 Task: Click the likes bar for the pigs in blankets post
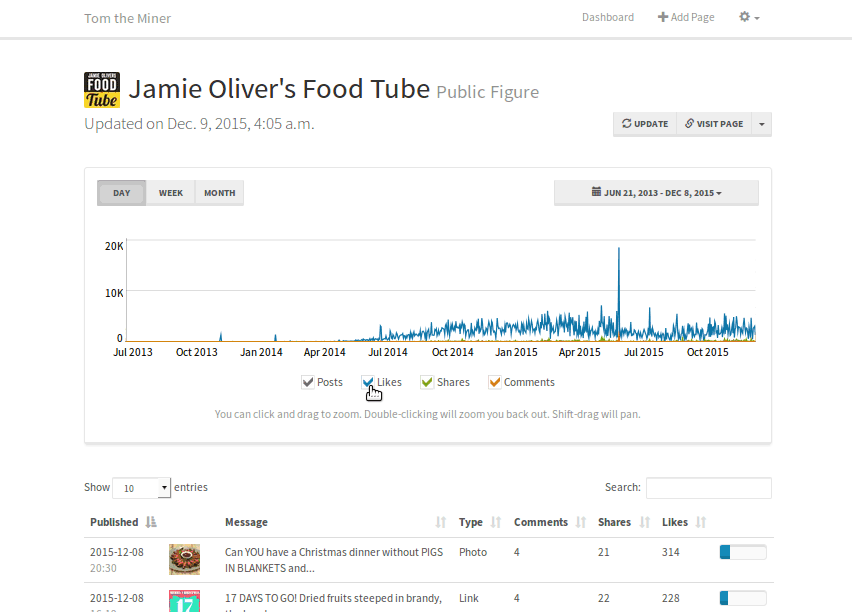(x=743, y=552)
